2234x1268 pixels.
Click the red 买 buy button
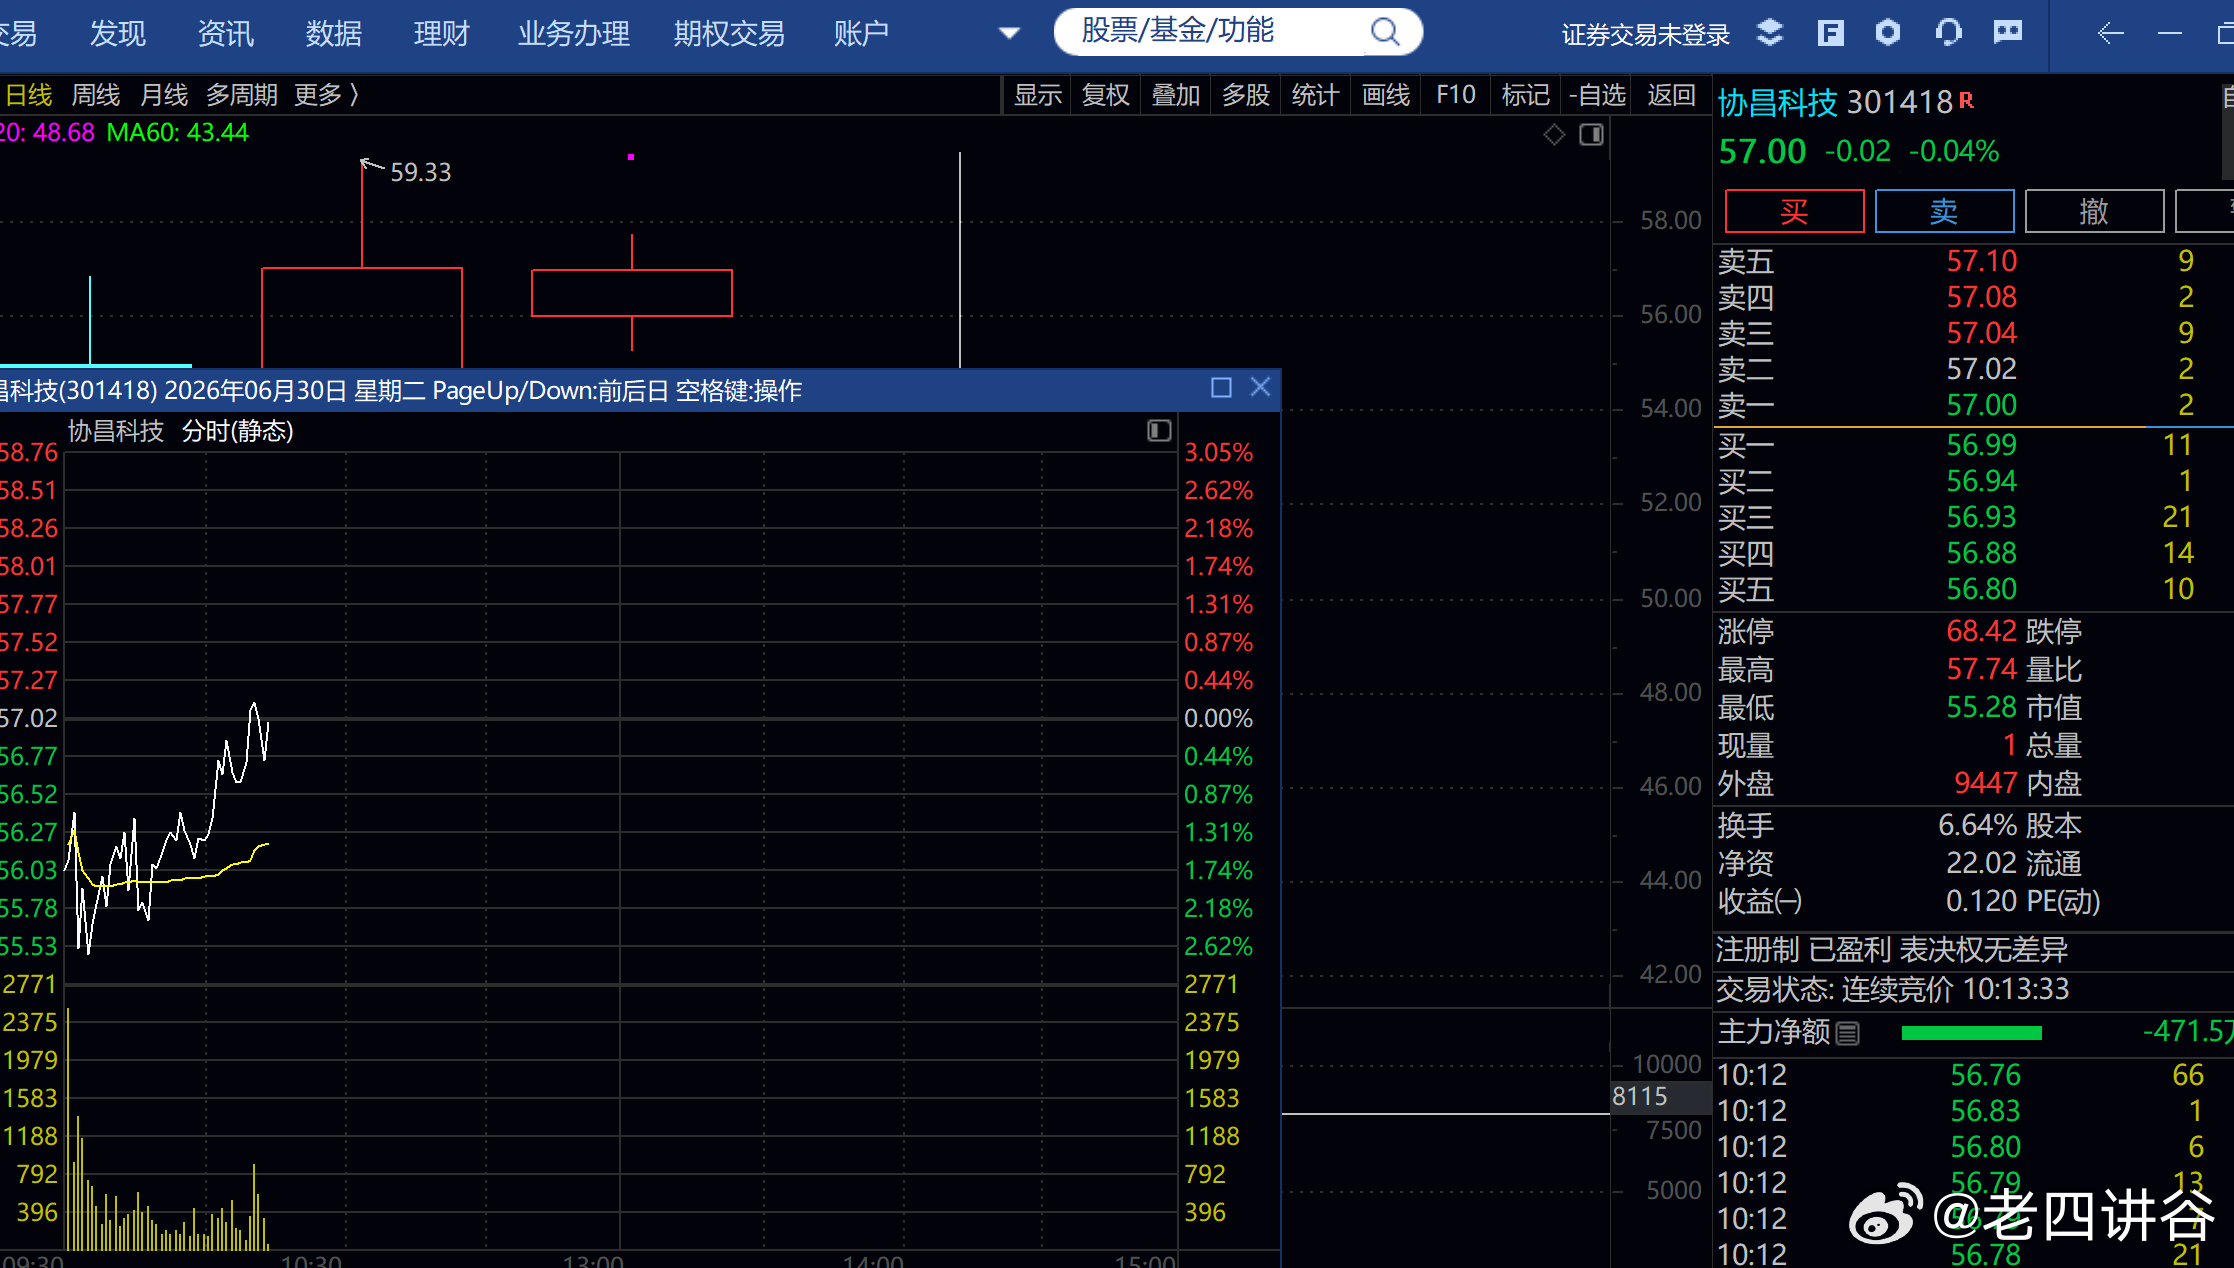click(x=1795, y=211)
